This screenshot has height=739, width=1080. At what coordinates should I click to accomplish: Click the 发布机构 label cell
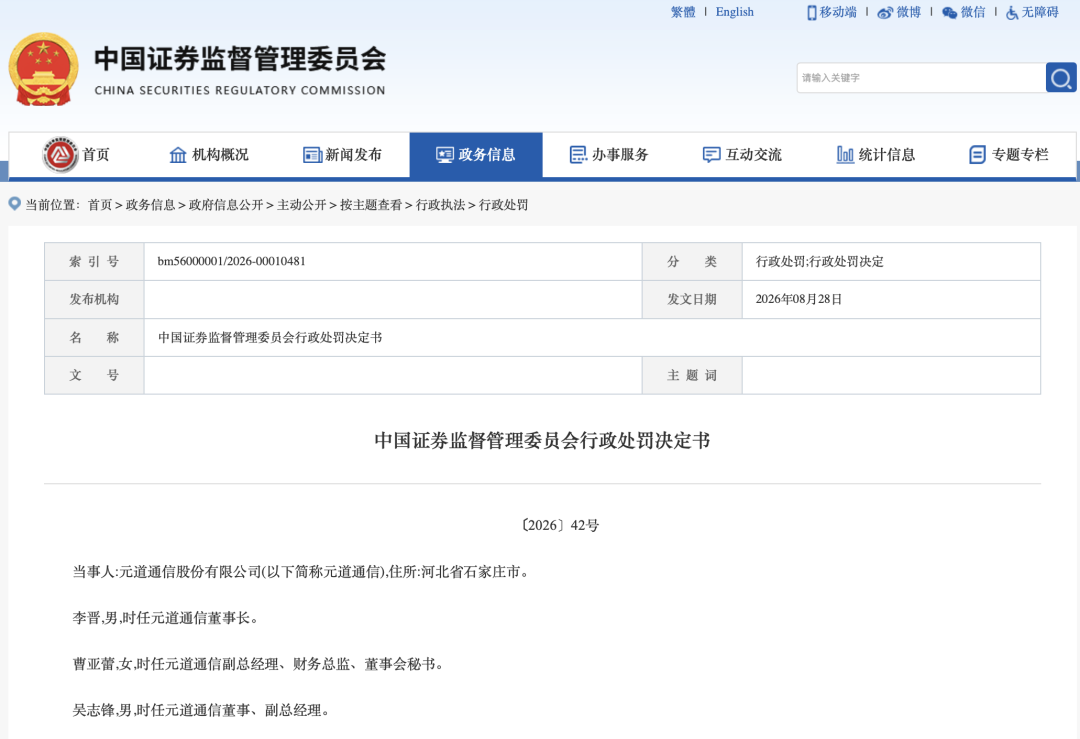point(94,299)
